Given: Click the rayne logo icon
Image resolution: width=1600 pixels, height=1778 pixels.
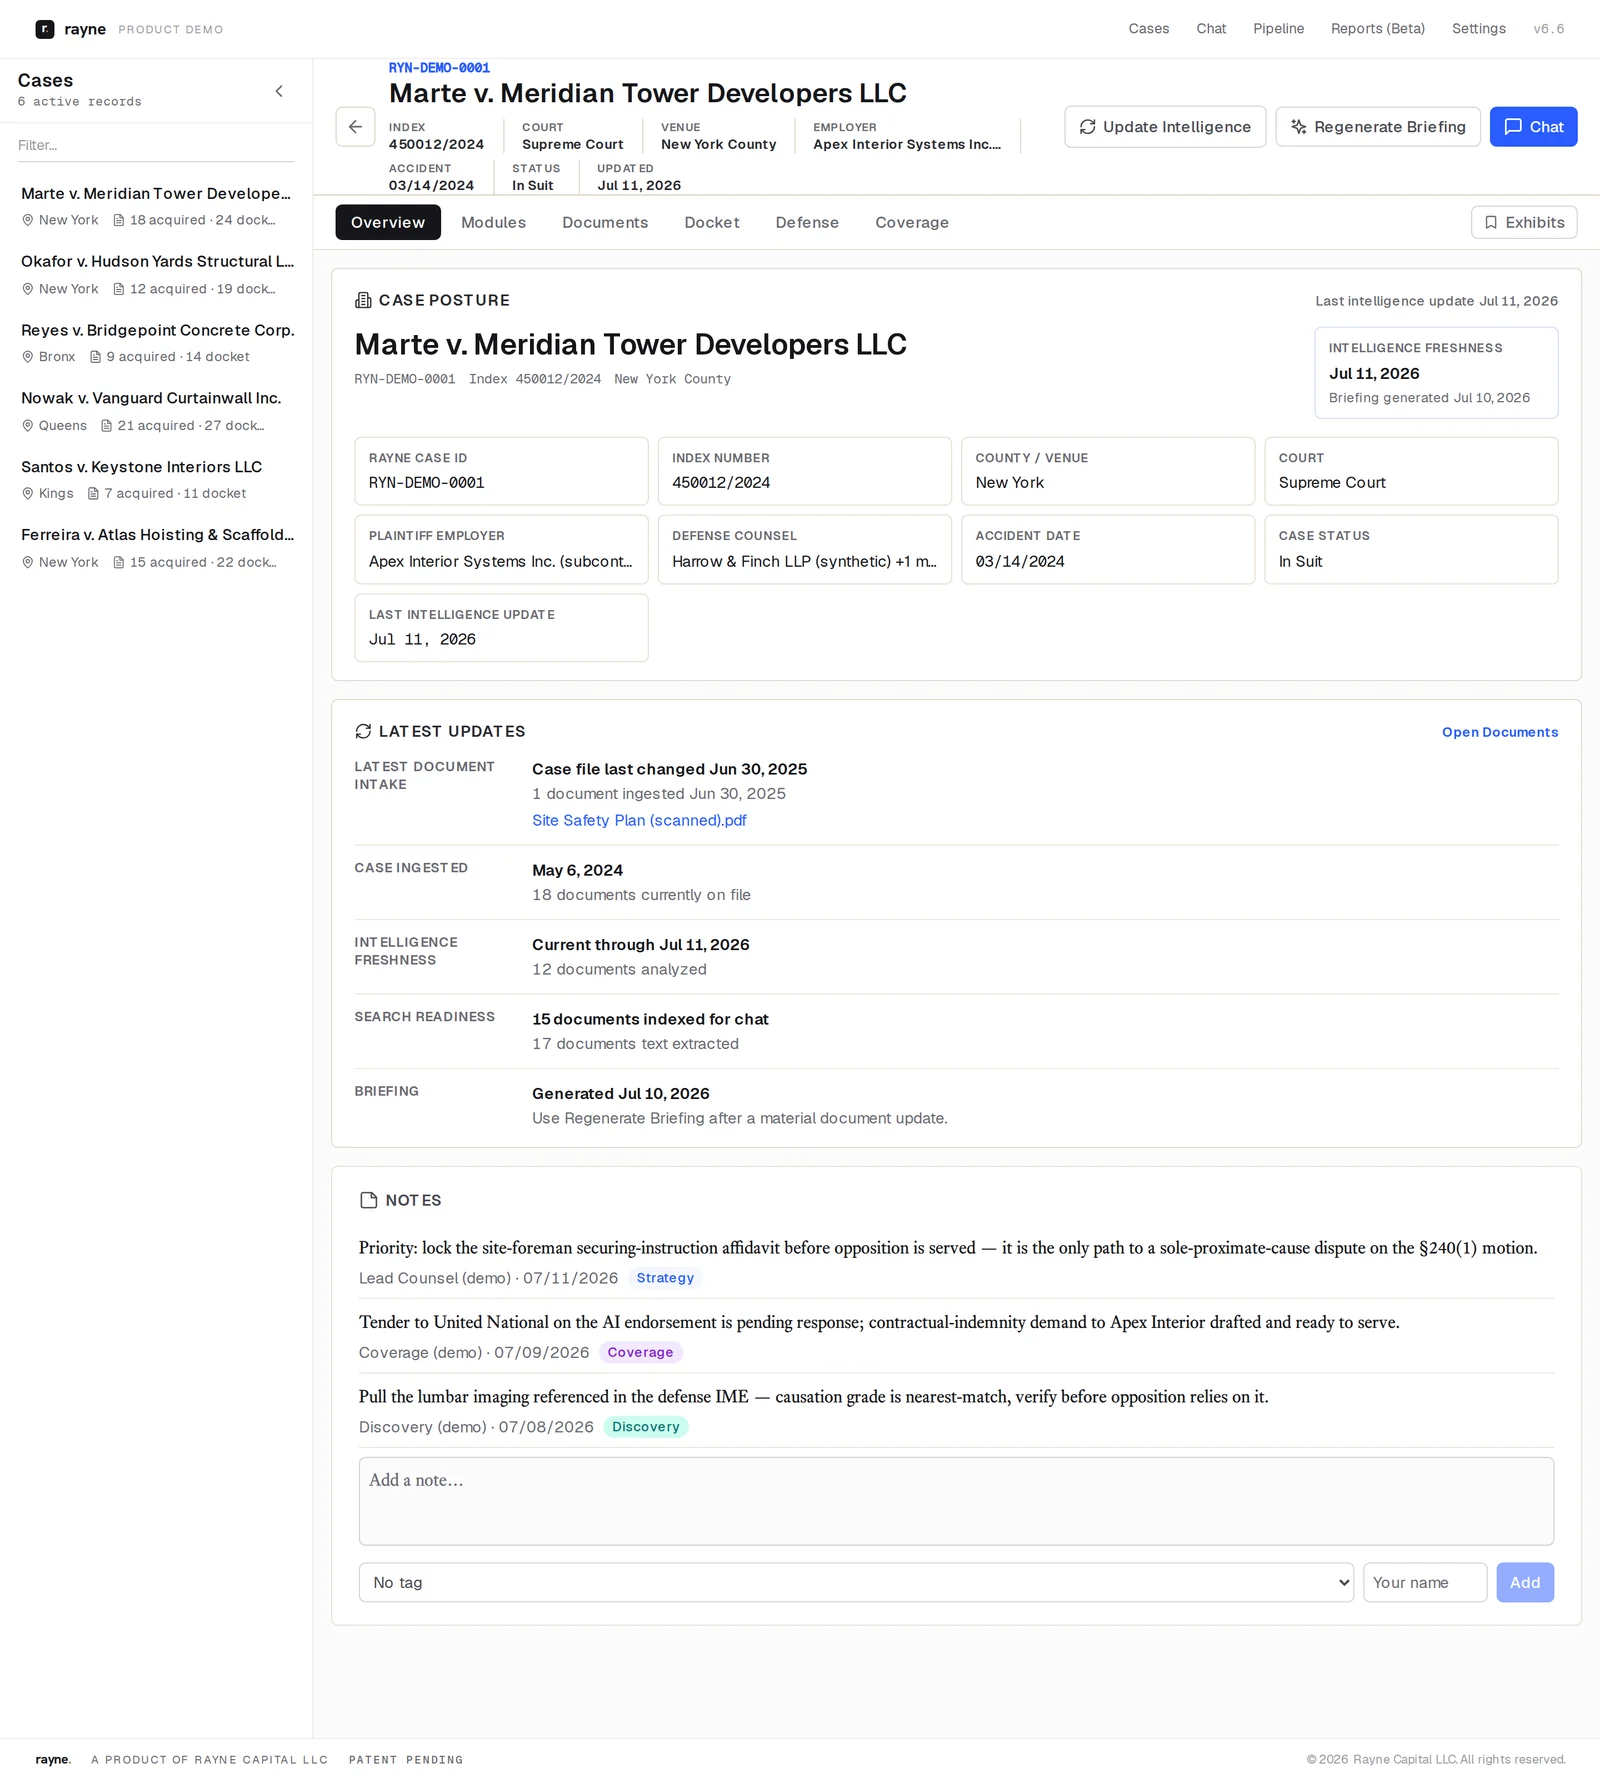Looking at the screenshot, I should click(x=45, y=29).
